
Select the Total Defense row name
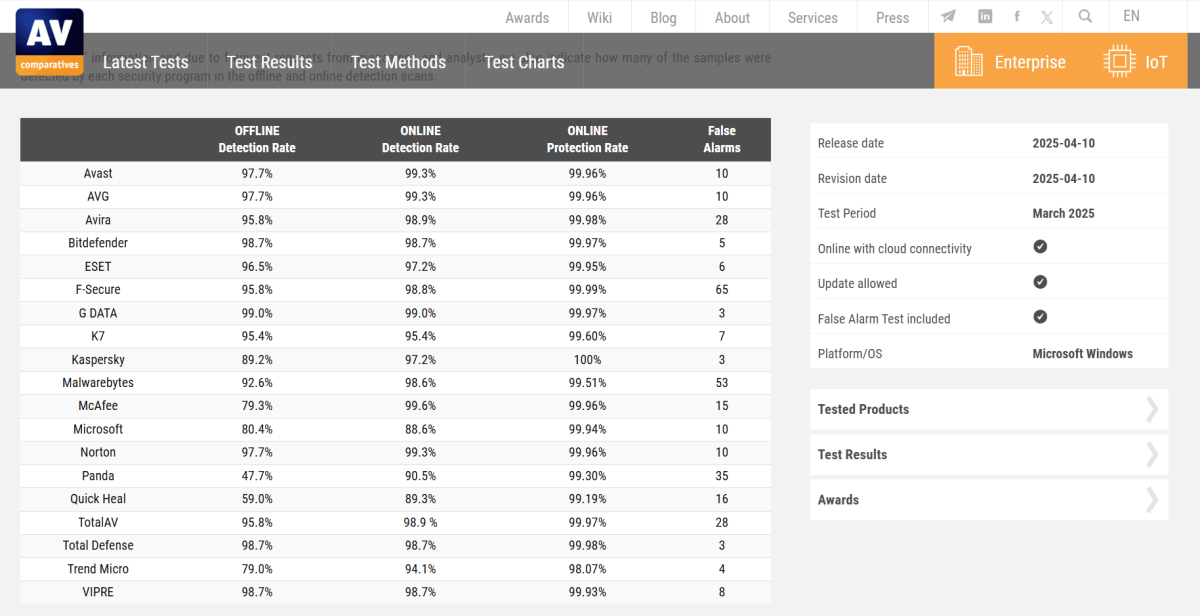[98, 545]
